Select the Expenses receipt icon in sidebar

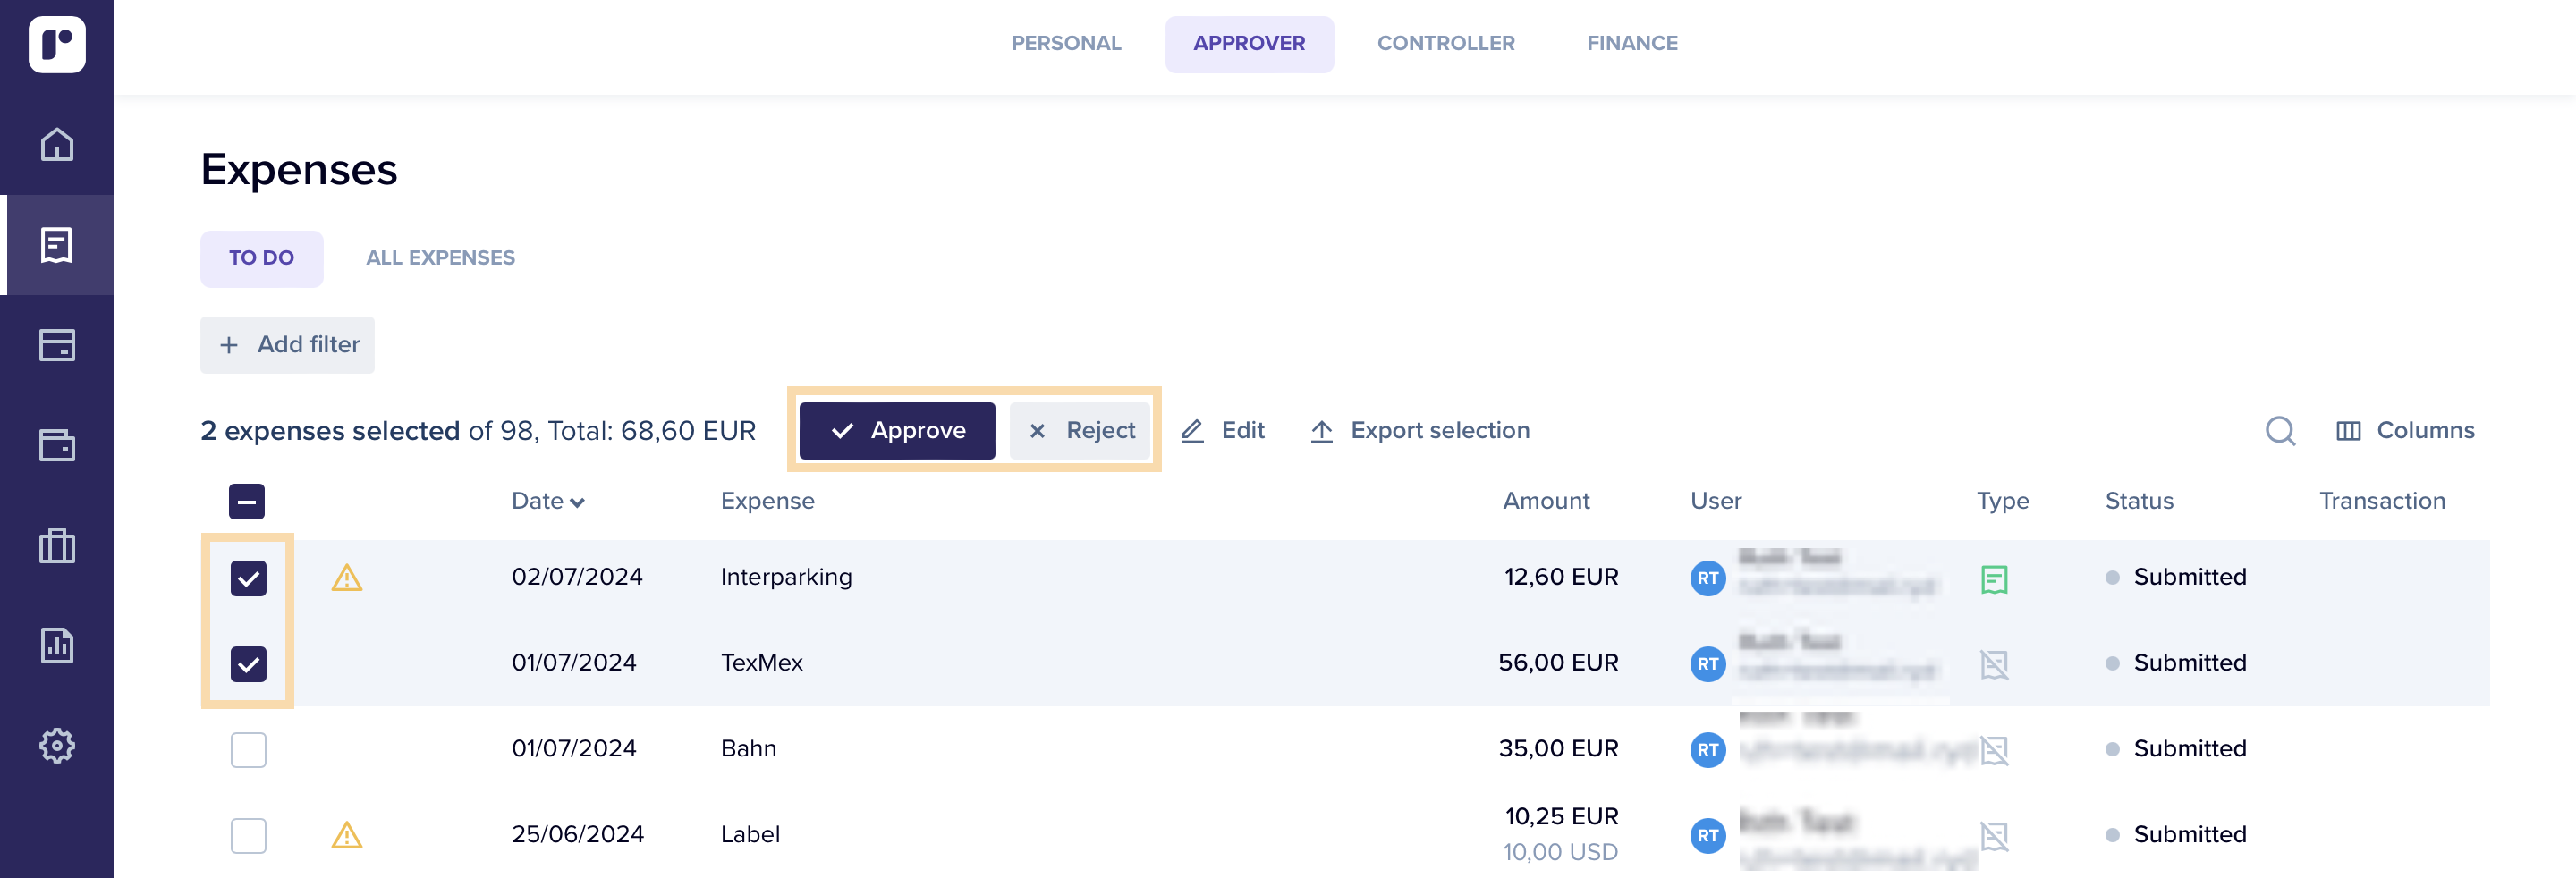click(57, 245)
